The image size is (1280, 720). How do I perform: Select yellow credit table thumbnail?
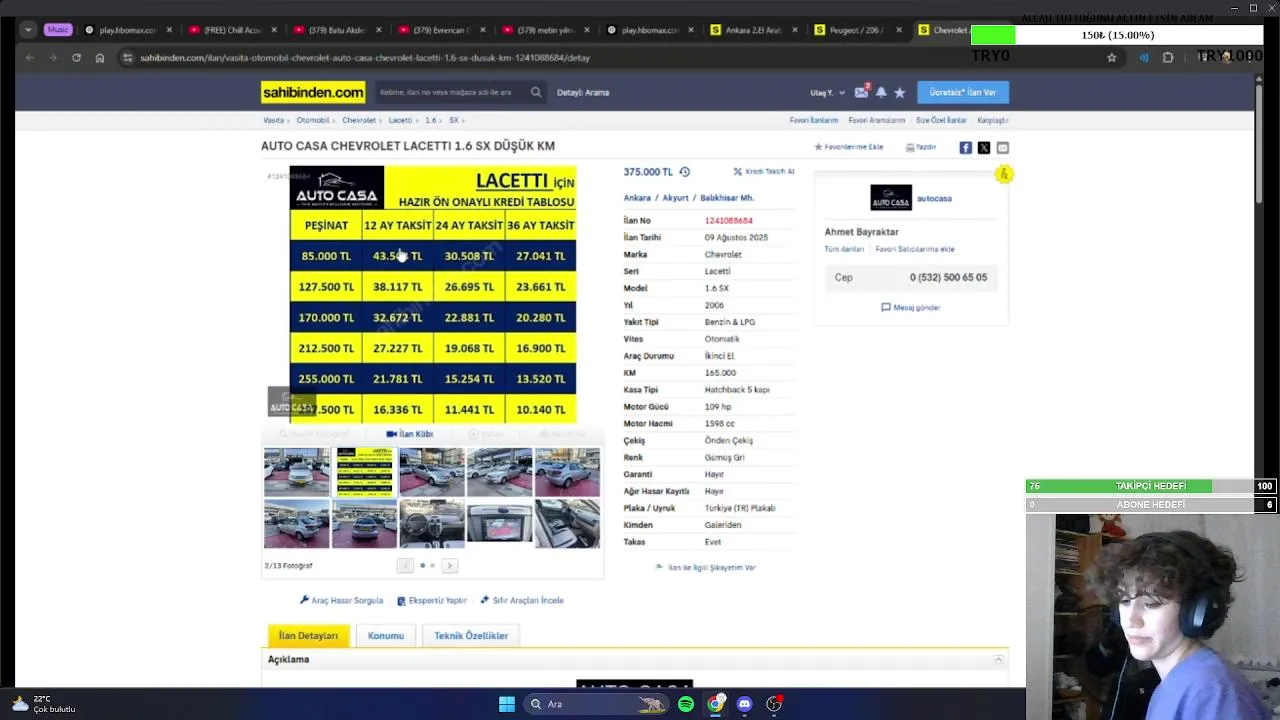click(364, 472)
